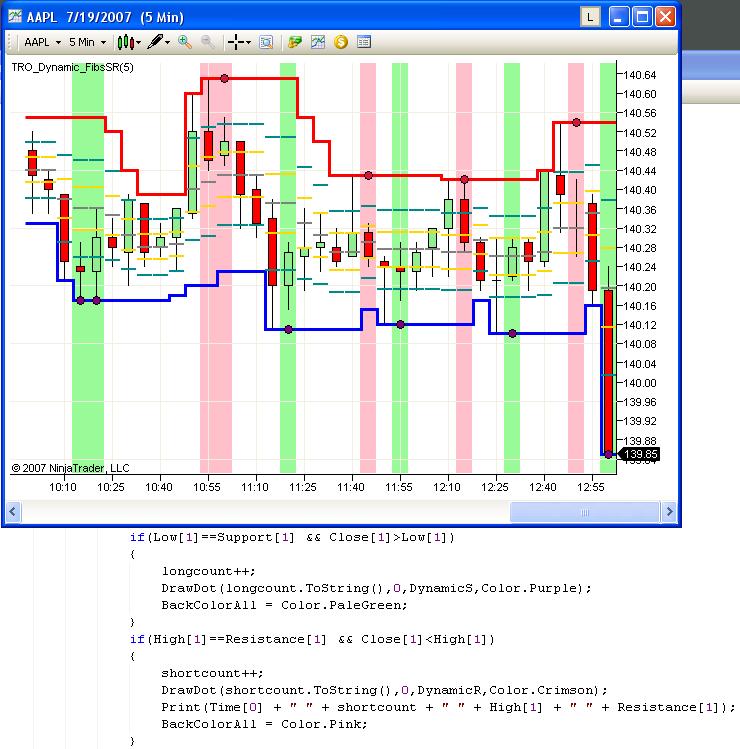This screenshot has width=740, height=749.
Task: Expand the drawing tools dropdown arrow
Action: [x=168, y=43]
